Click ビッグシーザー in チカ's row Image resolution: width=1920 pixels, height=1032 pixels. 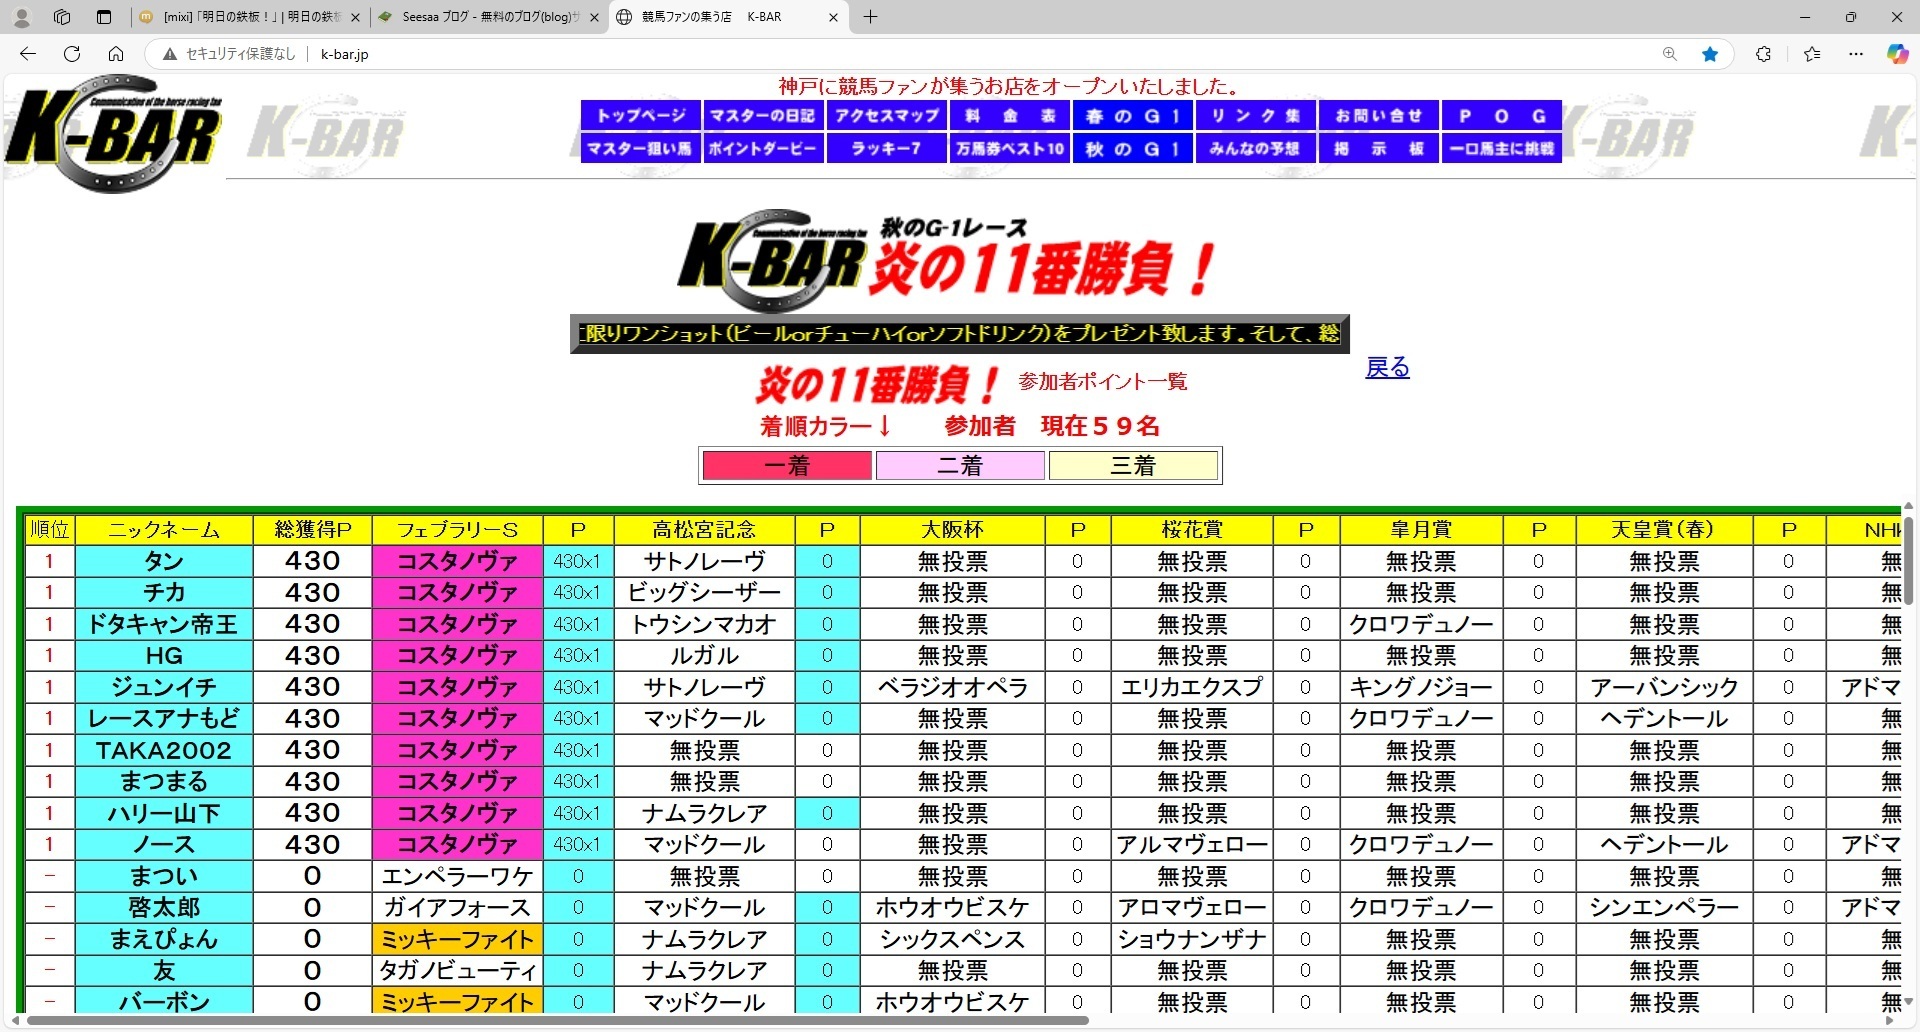(704, 593)
